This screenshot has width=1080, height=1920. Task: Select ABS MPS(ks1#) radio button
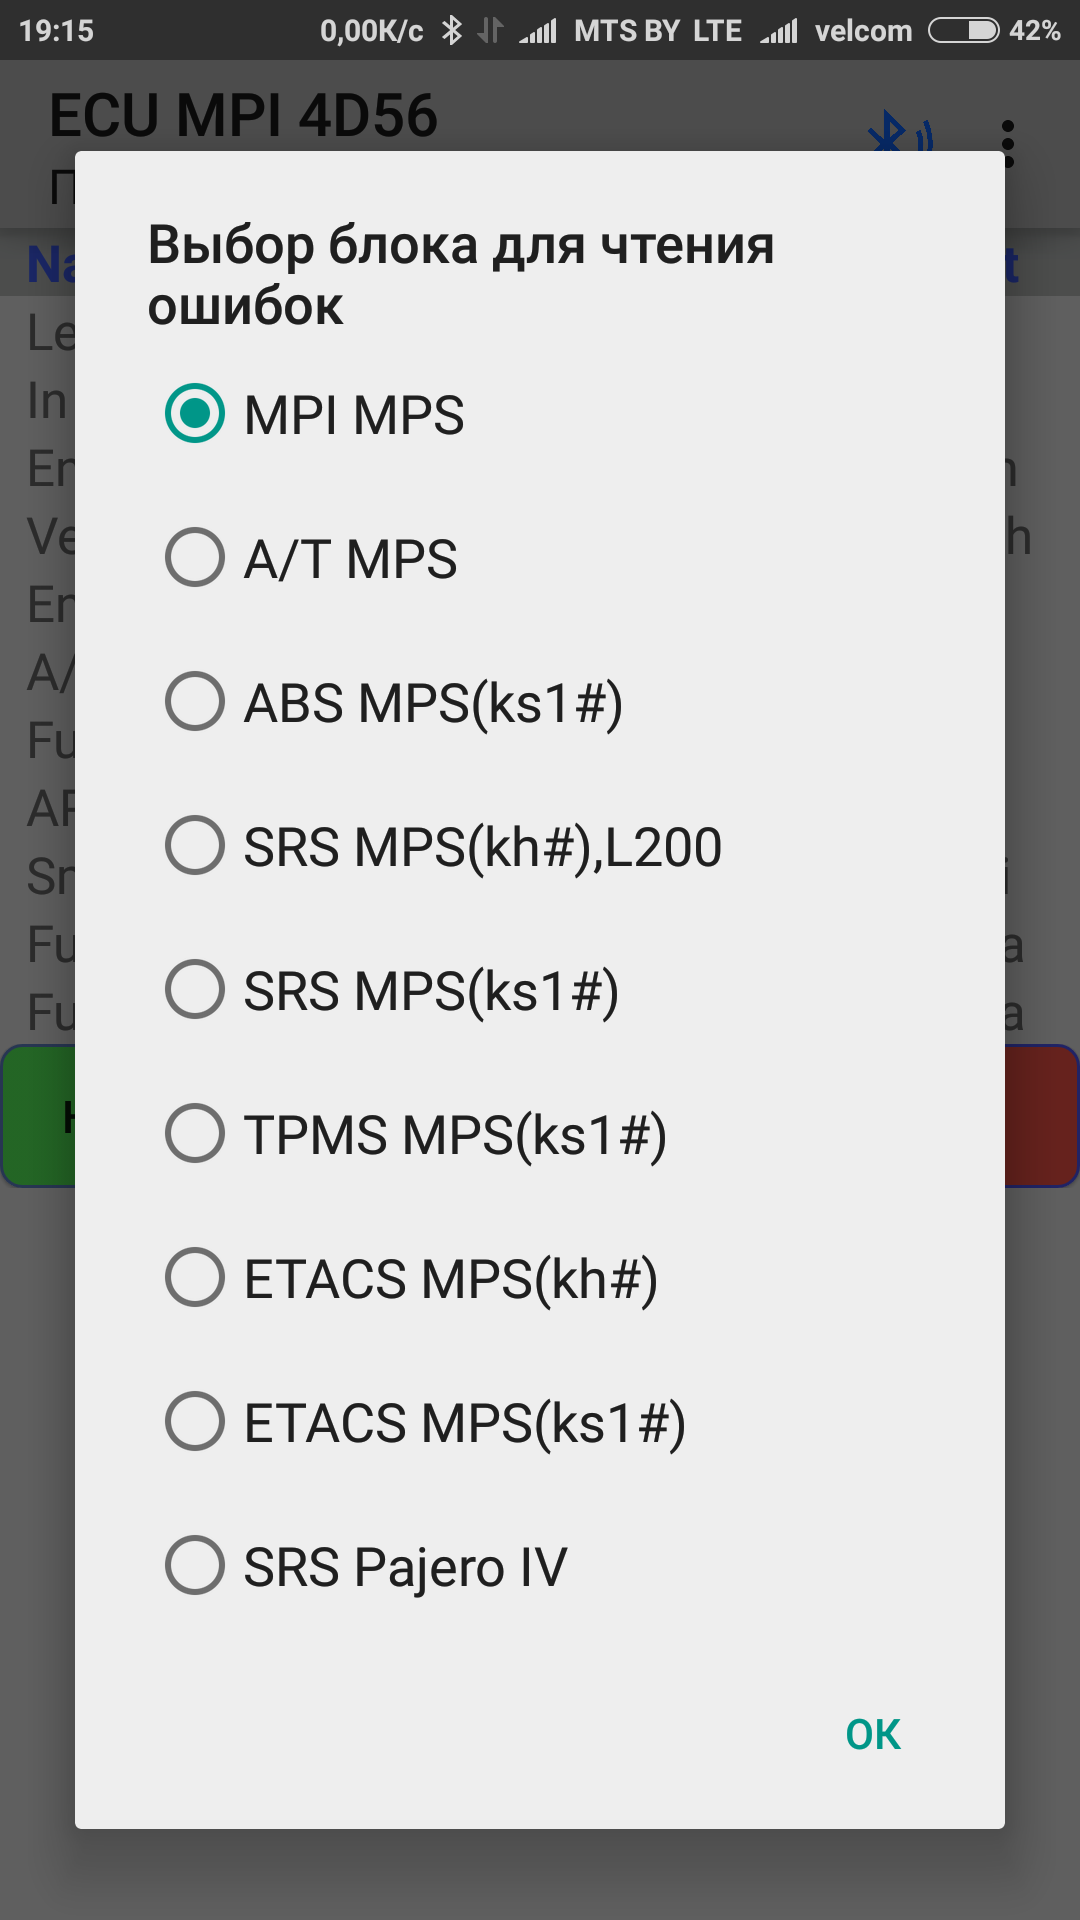pyautogui.click(x=195, y=702)
